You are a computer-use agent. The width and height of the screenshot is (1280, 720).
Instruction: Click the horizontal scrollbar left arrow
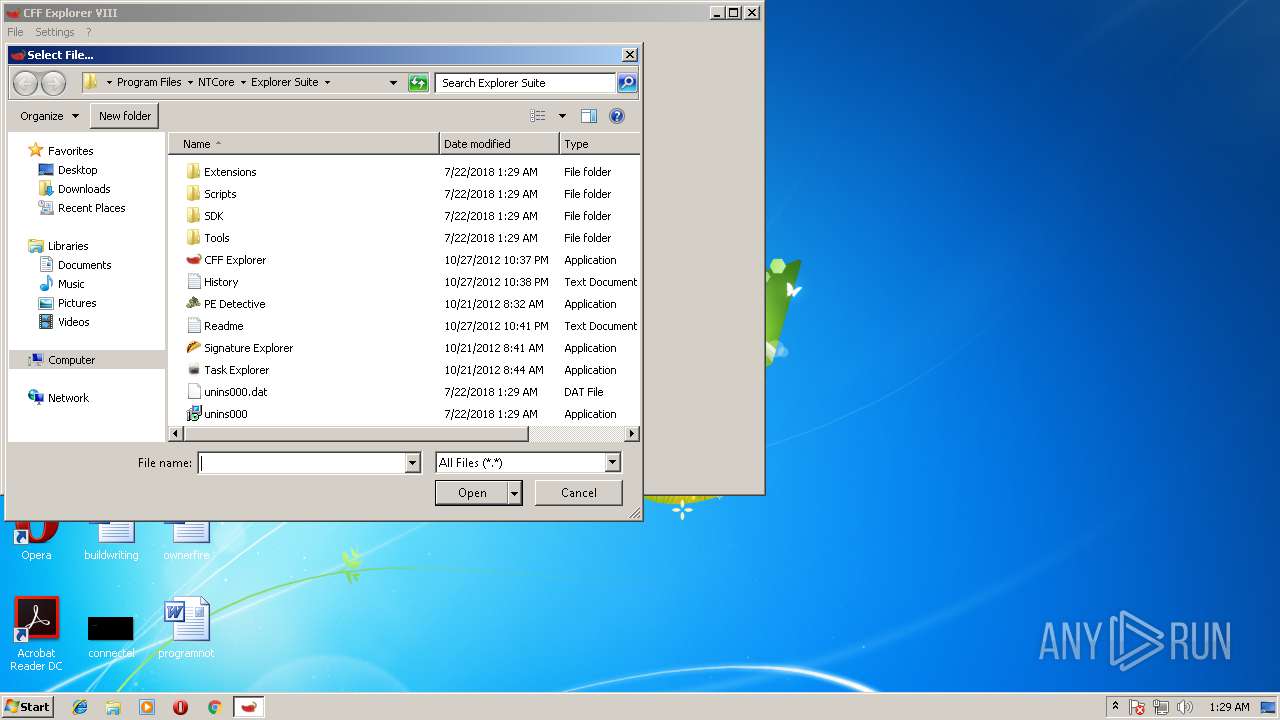(x=176, y=434)
